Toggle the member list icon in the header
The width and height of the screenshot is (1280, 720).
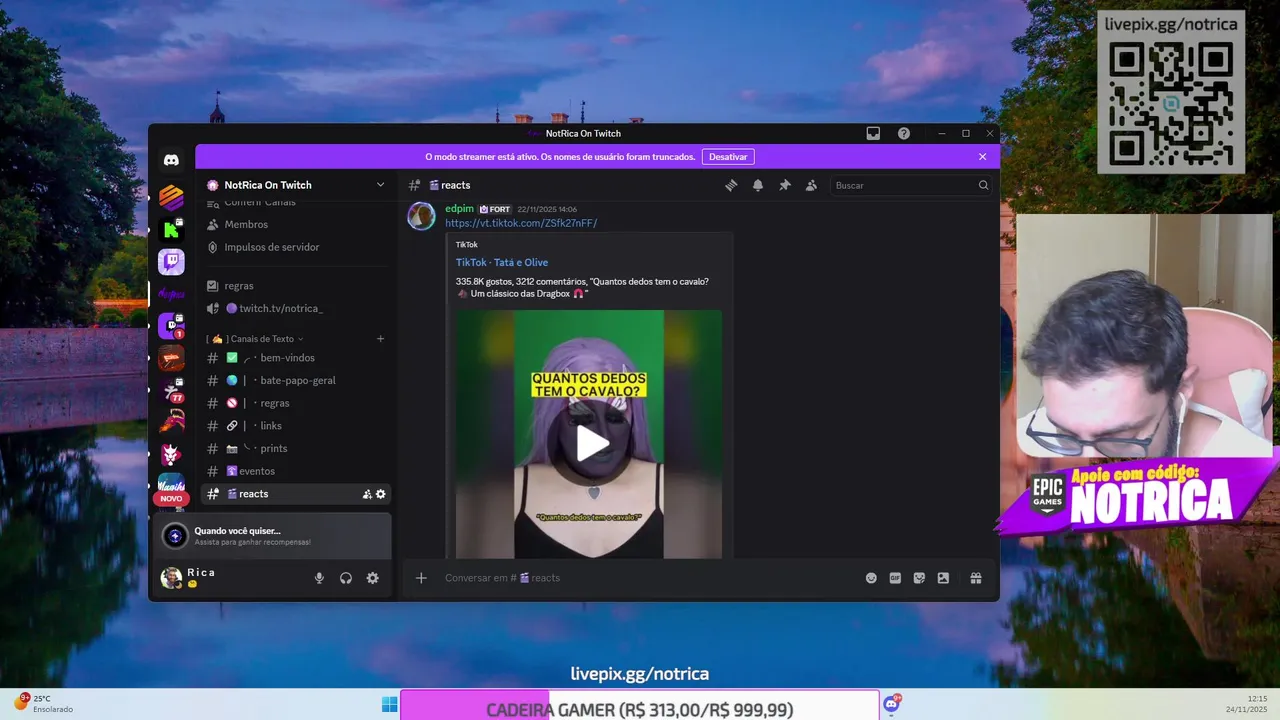811,185
